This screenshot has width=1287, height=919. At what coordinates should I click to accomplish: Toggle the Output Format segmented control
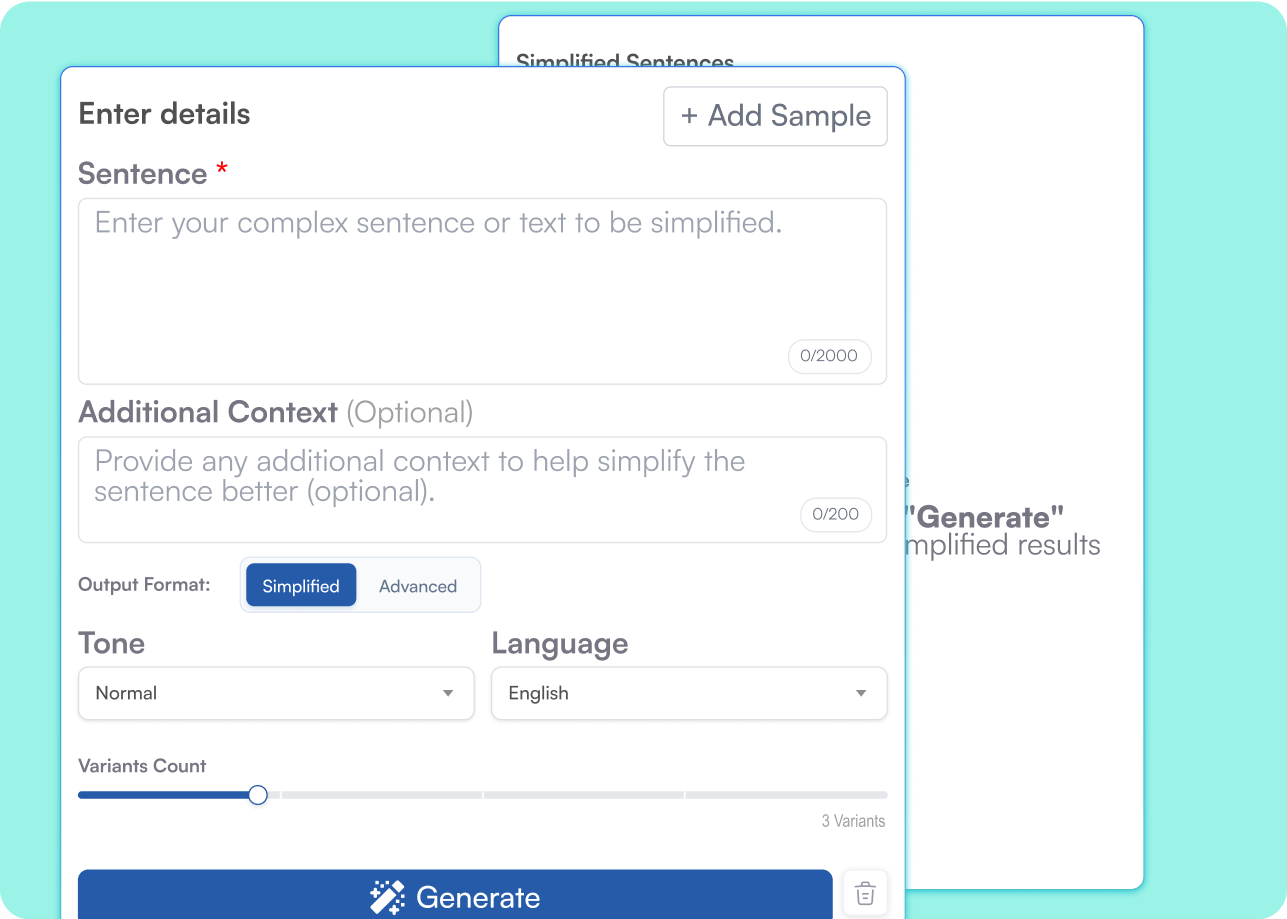360,585
